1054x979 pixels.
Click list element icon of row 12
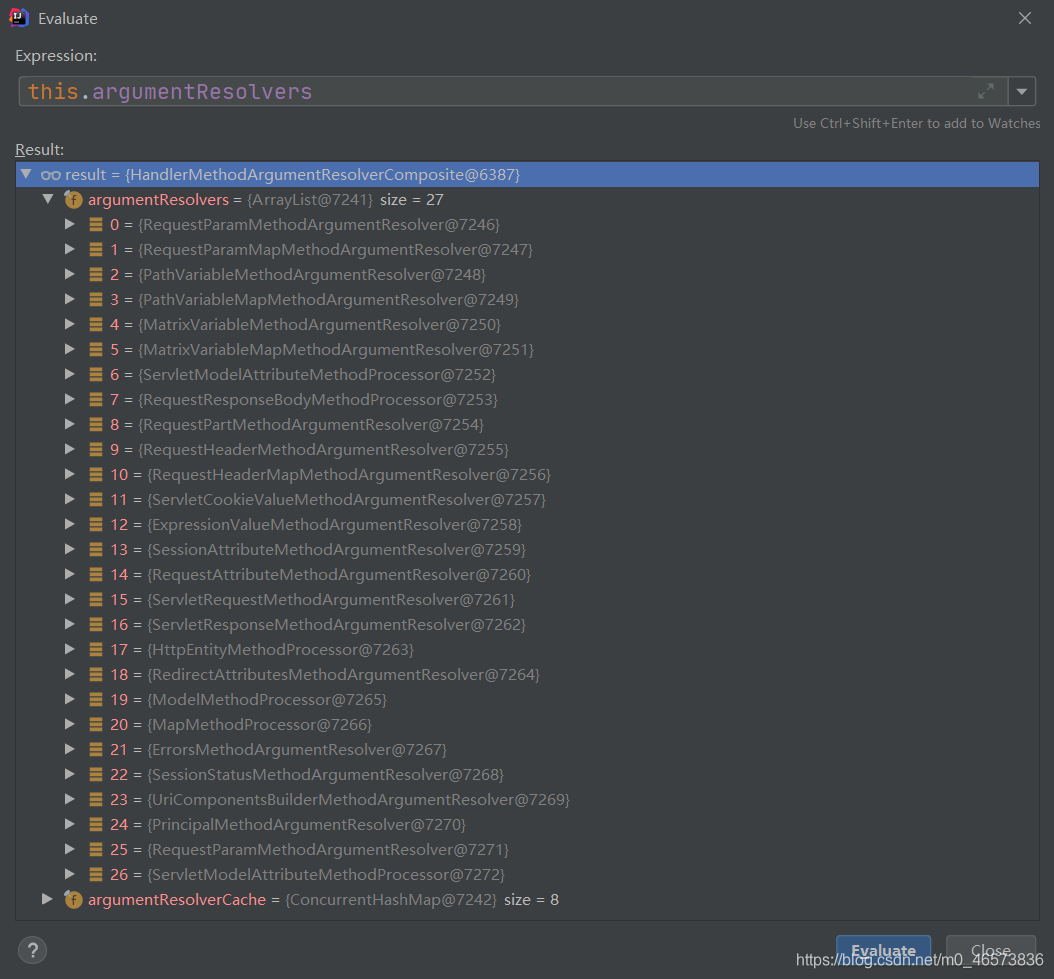[x=96, y=524]
